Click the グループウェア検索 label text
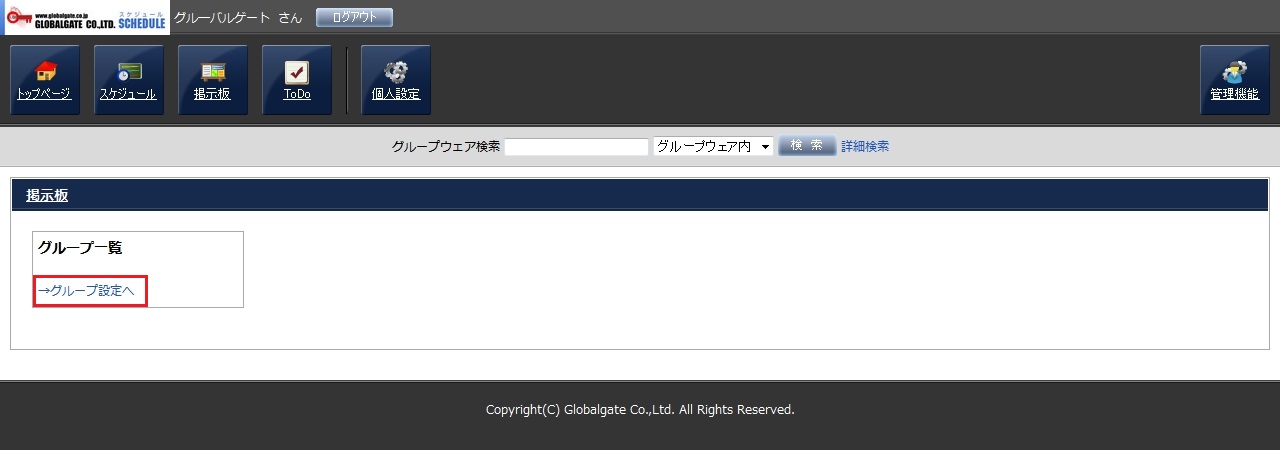The height and width of the screenshot is (450, 1280). coord(445,146)
